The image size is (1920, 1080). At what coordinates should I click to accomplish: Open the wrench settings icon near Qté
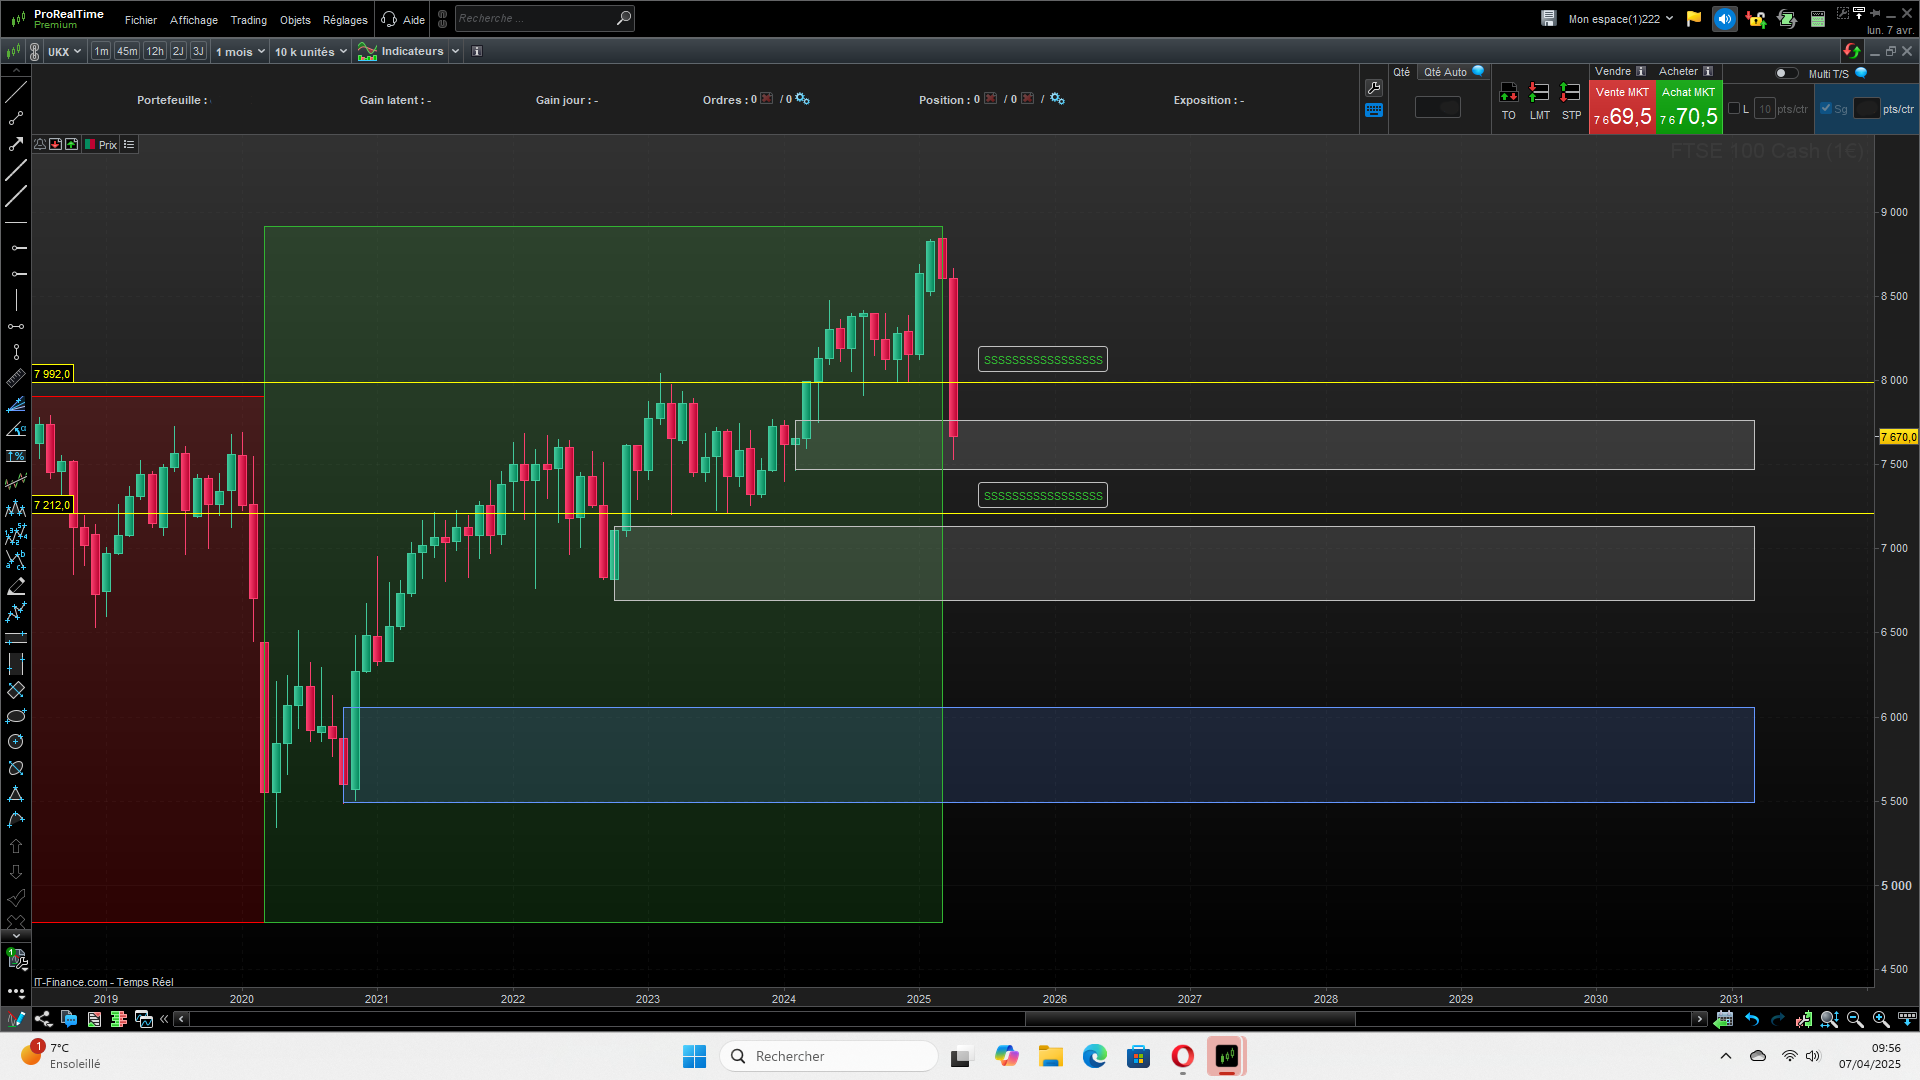pyautogui.click(x=1374, y=88)
